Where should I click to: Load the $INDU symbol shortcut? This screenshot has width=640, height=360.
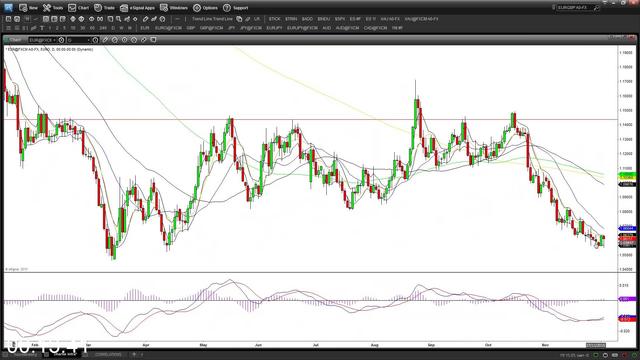pyautogui.click(x=324, y=19)
